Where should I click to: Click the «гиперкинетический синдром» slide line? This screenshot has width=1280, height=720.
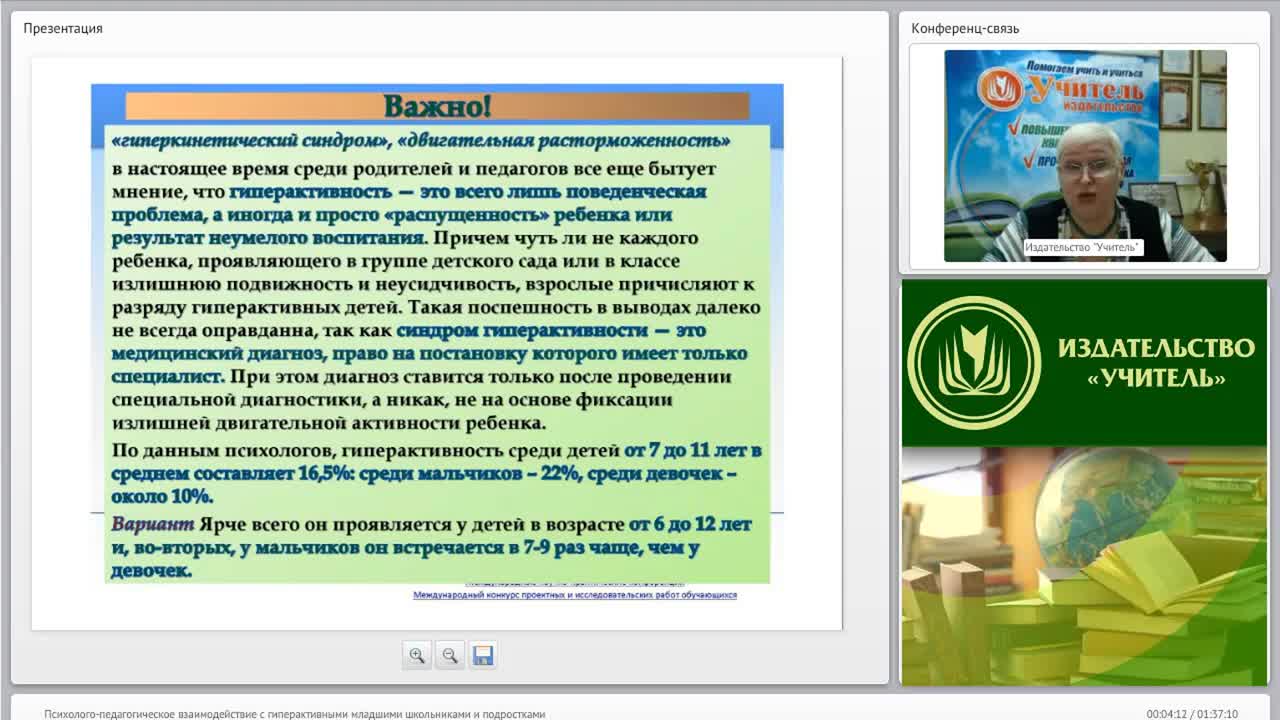[x=421, y=140]
